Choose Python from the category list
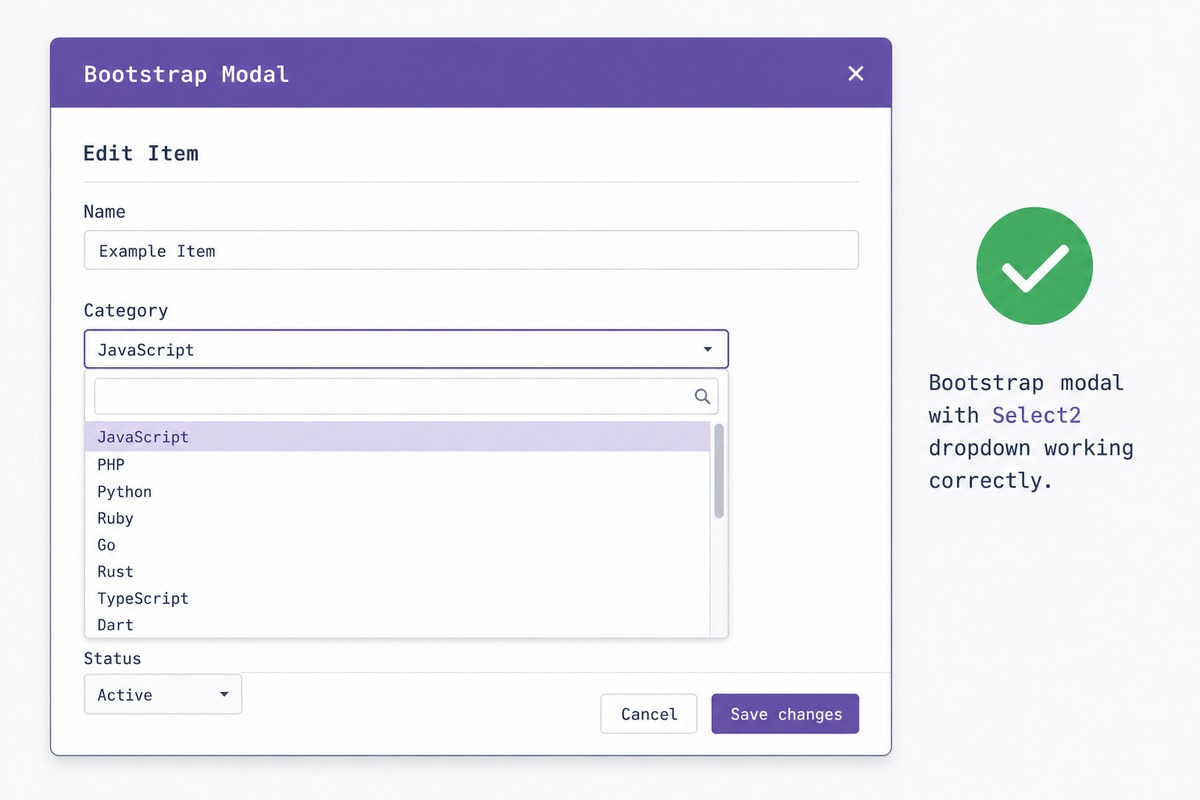 (x=398, y=491)
